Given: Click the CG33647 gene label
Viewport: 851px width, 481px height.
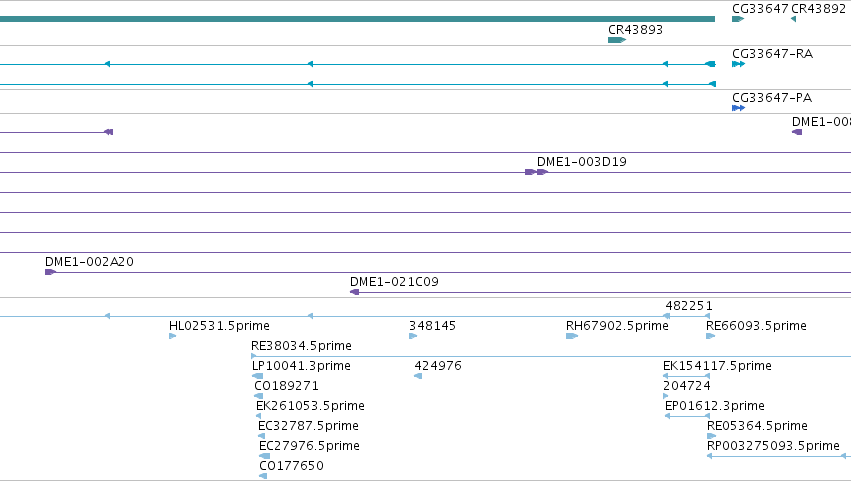Looking at the screenshot, I should click(760, 9).
